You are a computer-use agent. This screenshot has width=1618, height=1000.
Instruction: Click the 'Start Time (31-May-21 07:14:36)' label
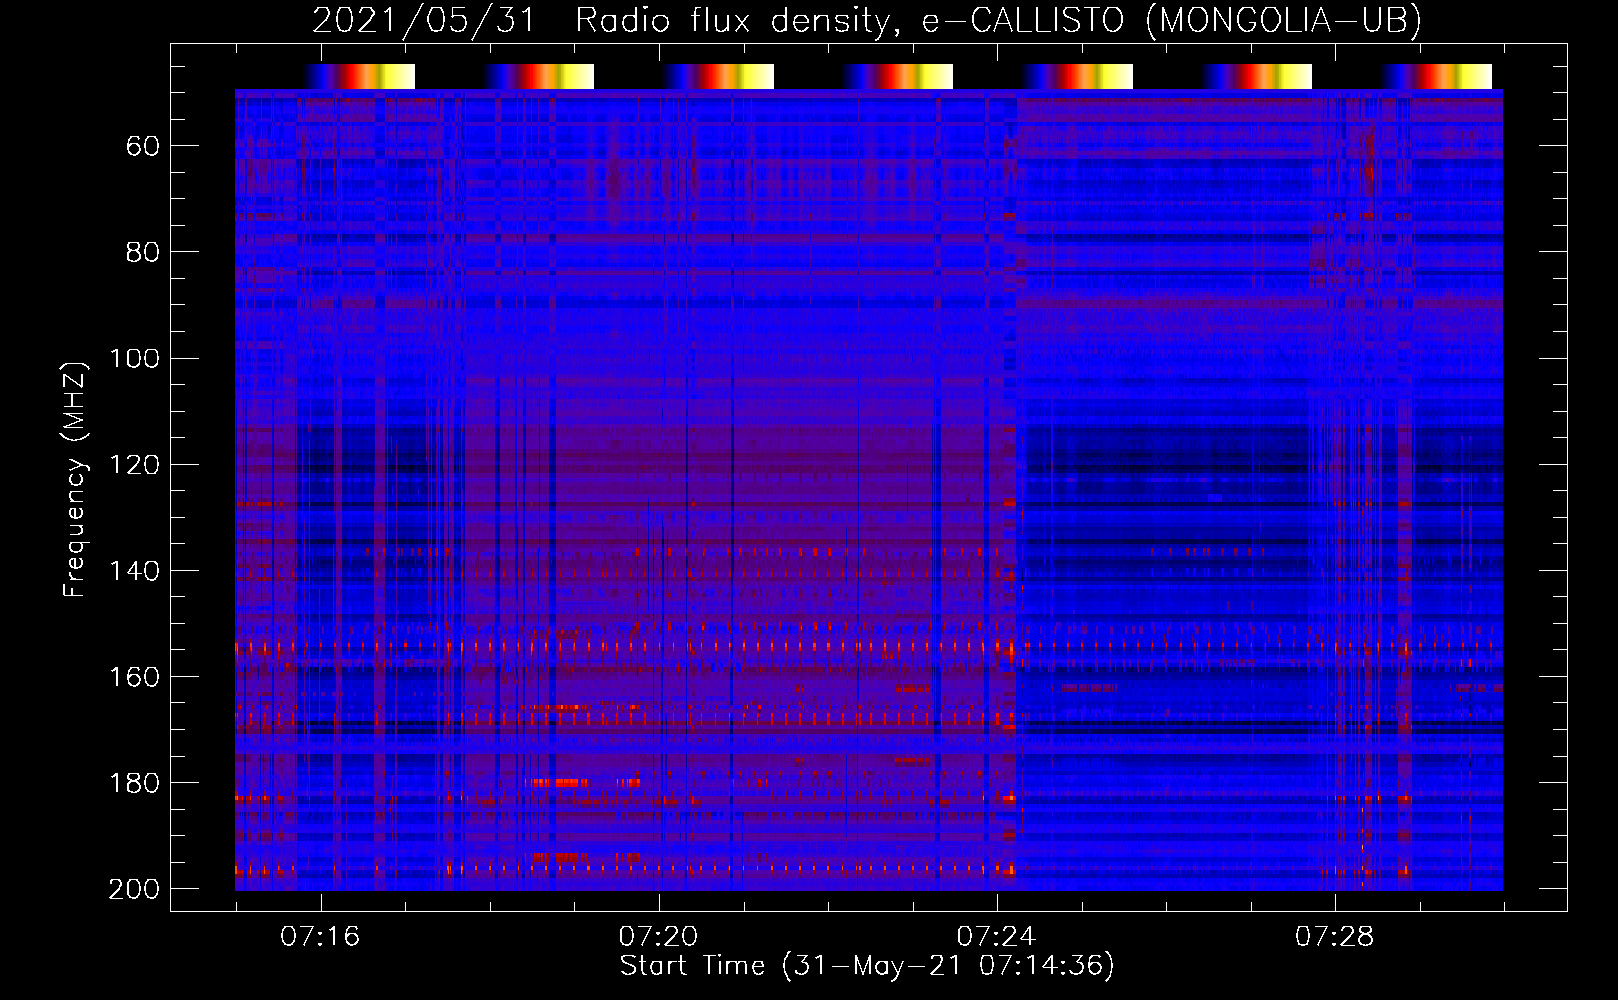(x=867, y=966)
